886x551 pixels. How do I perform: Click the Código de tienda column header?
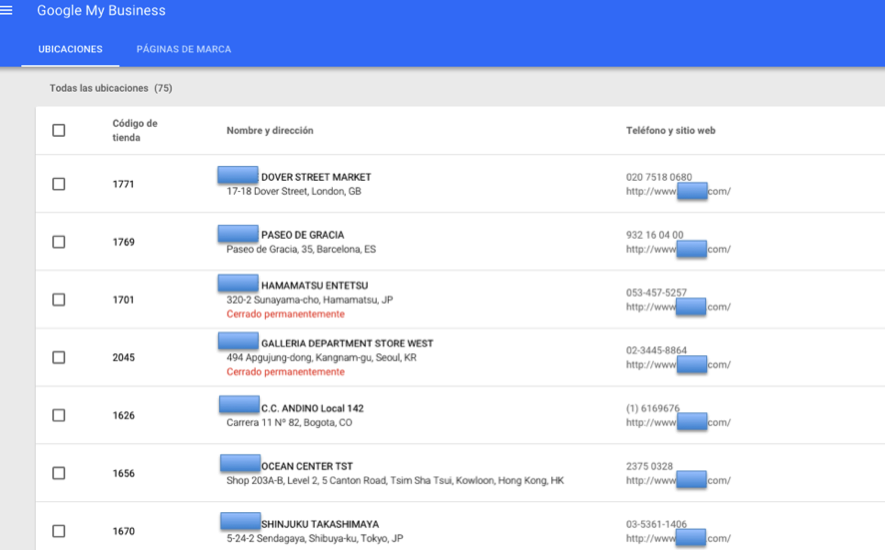pos(135,130)
